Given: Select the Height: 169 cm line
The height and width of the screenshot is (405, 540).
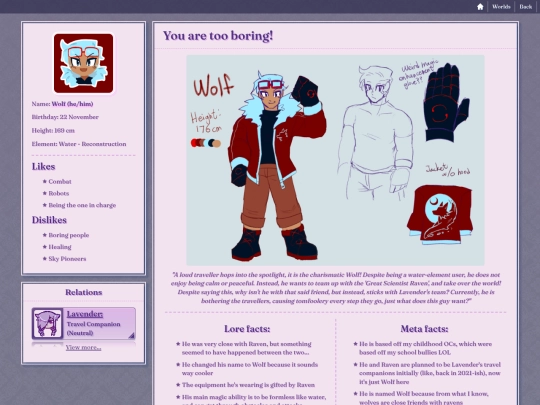Looking at the screenshot, I should click(53, 131).
